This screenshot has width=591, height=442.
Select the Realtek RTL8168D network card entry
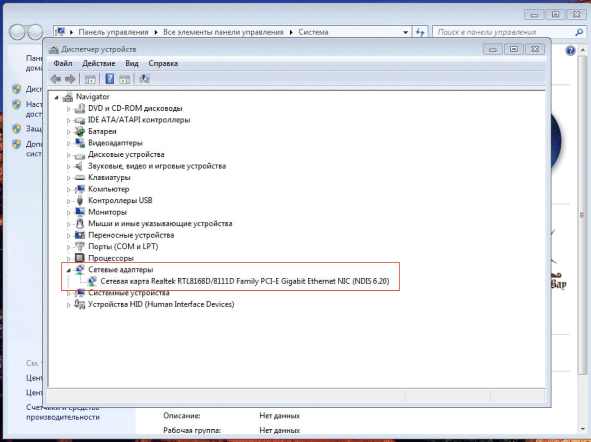click(x=245, y=281)
